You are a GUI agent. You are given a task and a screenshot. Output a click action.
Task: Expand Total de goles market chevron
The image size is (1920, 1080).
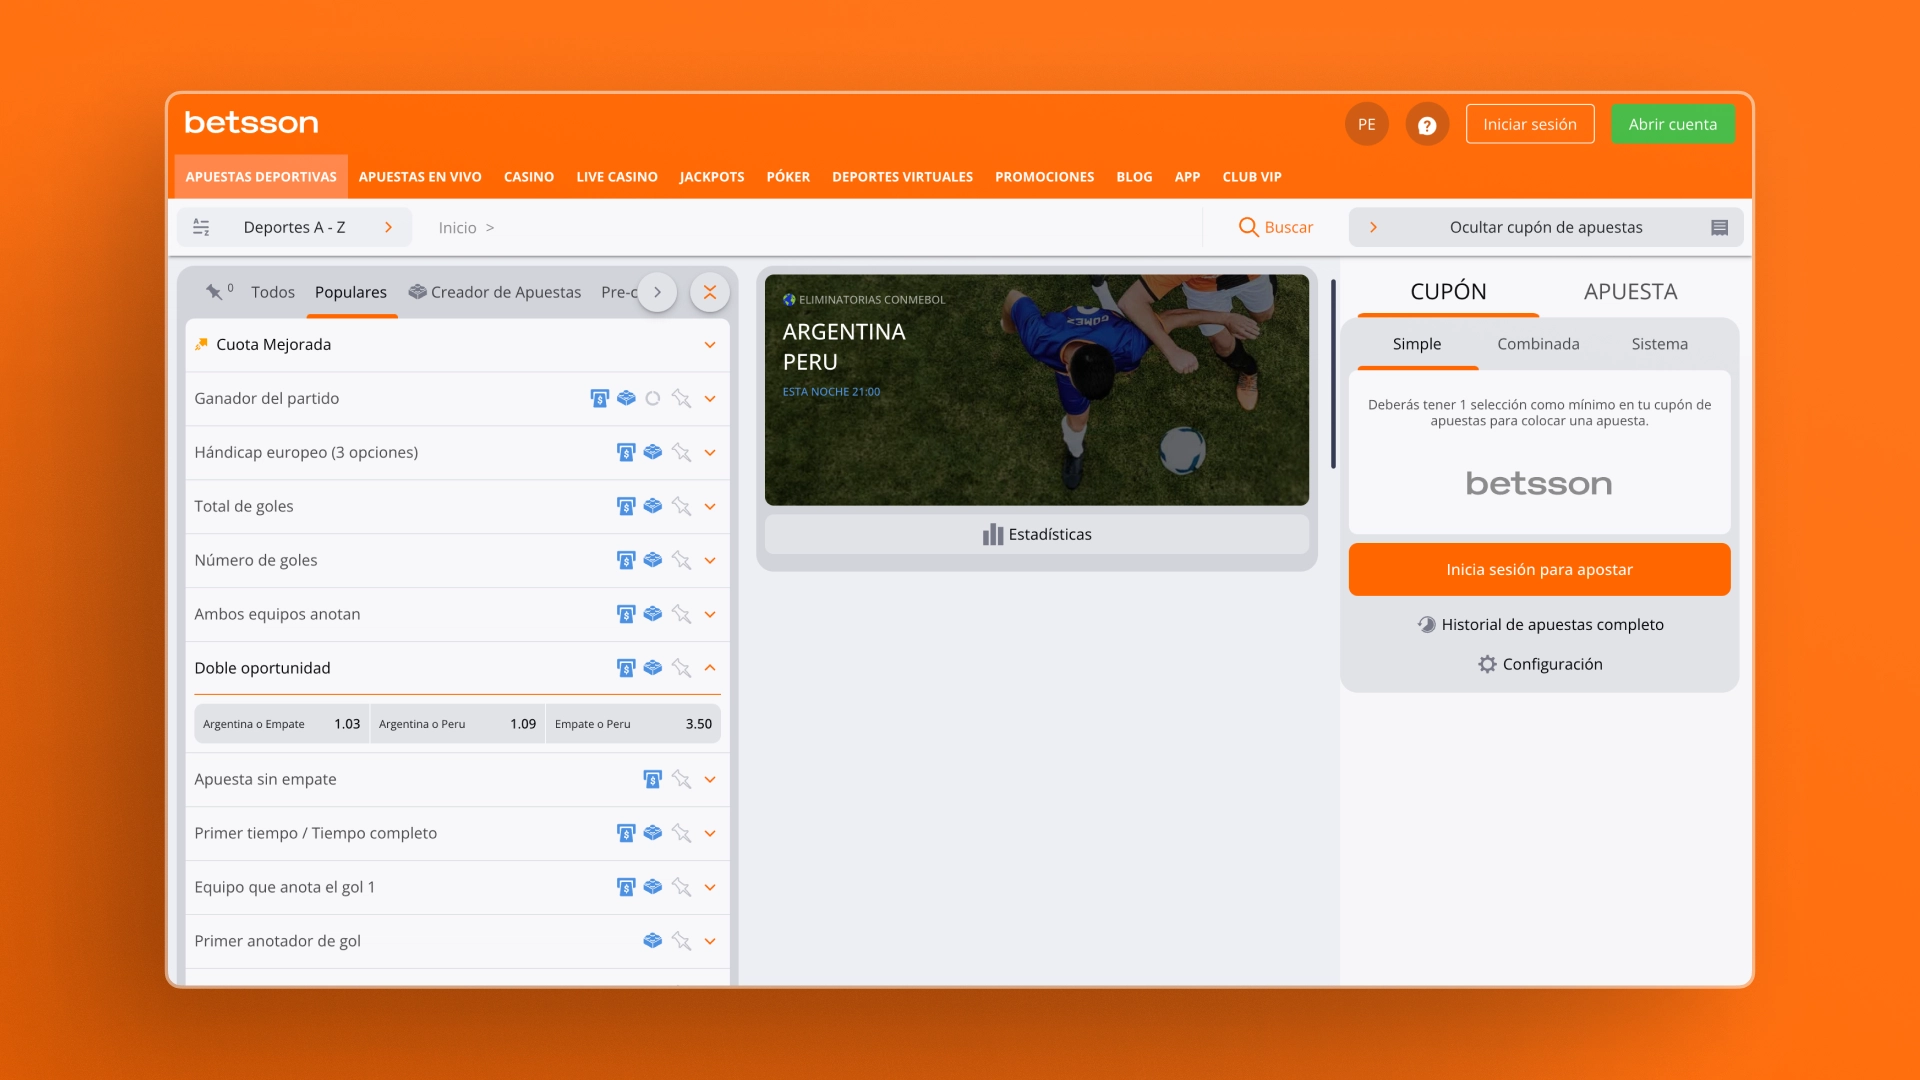[709, 507]
